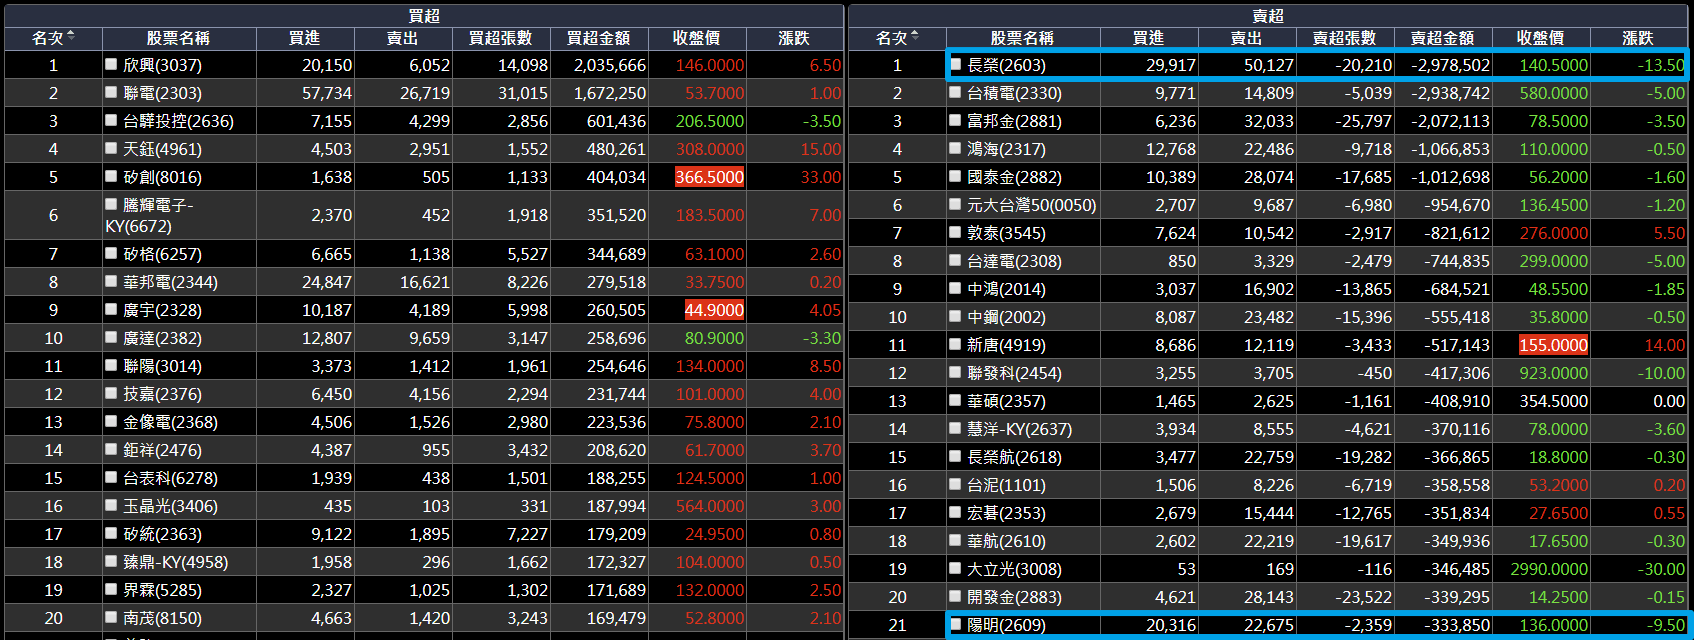Image resolution: width=1694 pixels, height=640 pixels.
Task: Click 漲跌 header in the 買超 table
Action: 794,38
